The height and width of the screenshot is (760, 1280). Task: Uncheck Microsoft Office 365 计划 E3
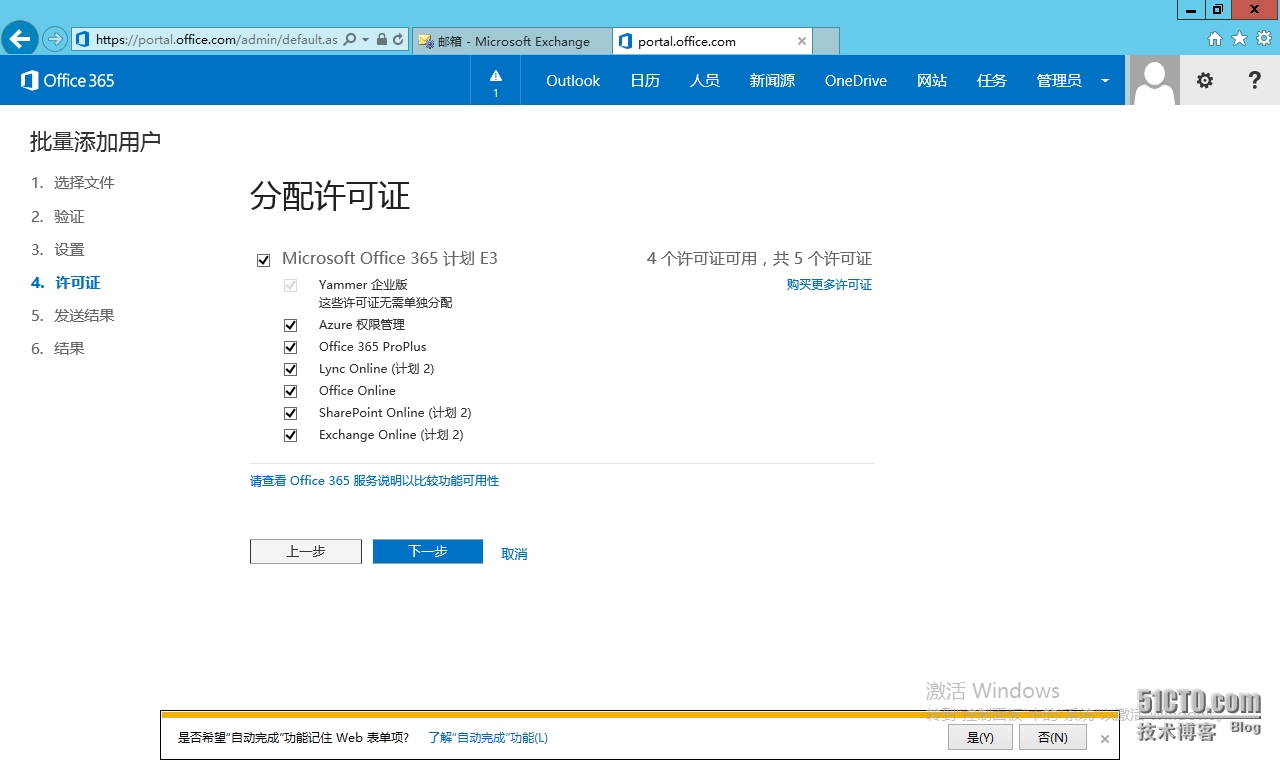(263, 259)
